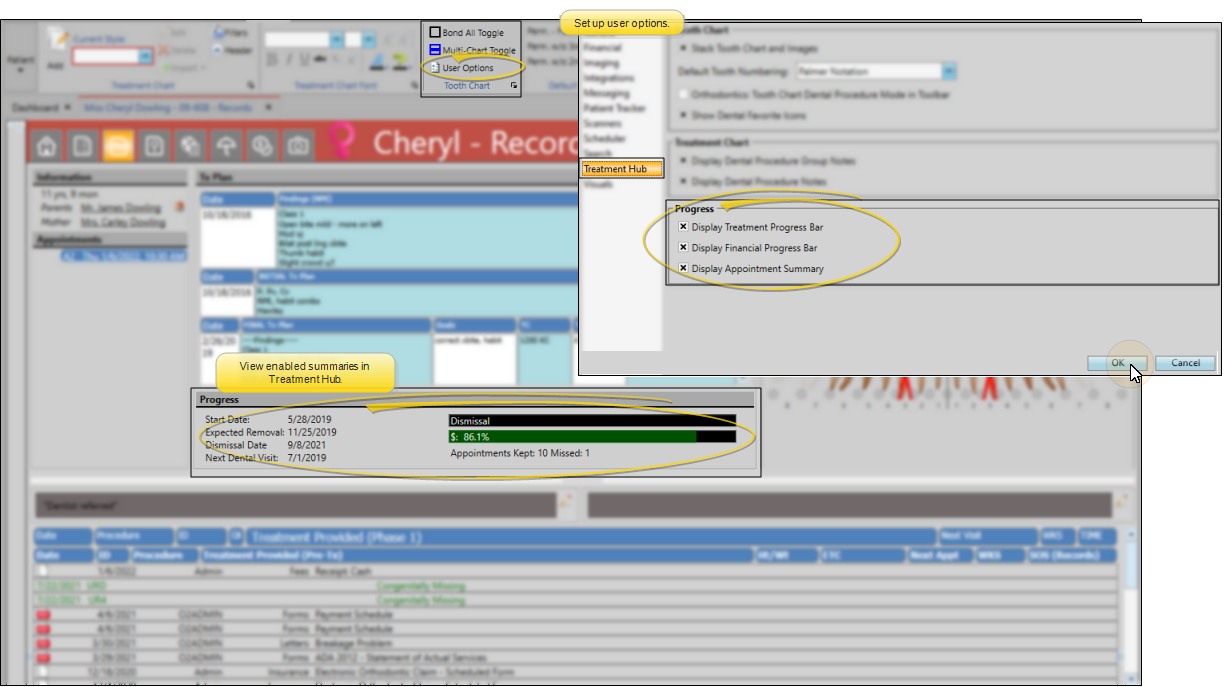This screenshot has width=1232, height=687.
Task: Open the Tooth Chart group dialog launcher
Action: pos(514,87)
